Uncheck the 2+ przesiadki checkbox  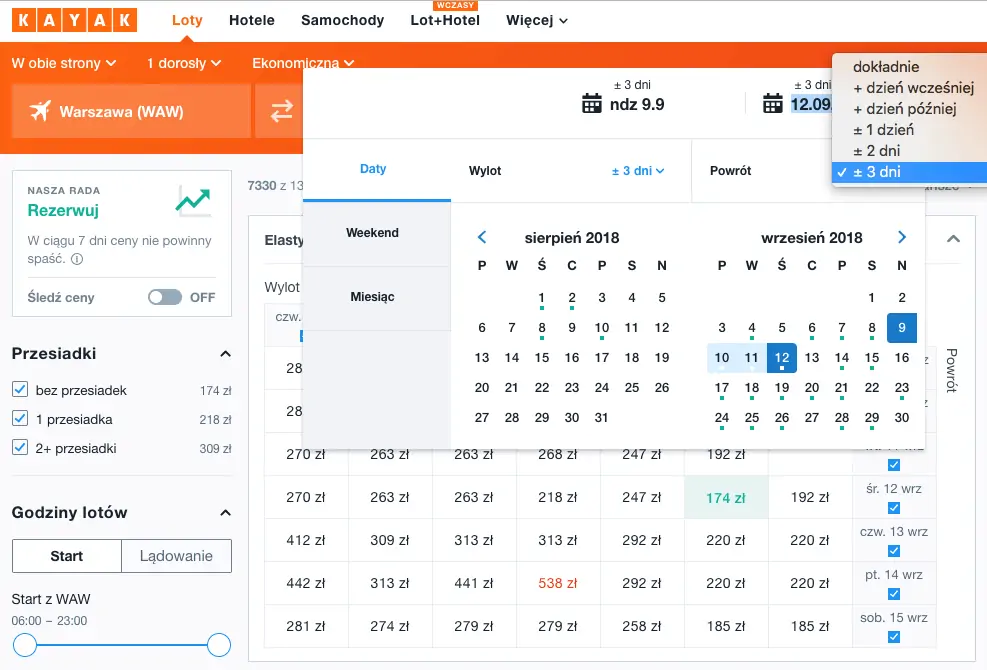tap(20, 448)
